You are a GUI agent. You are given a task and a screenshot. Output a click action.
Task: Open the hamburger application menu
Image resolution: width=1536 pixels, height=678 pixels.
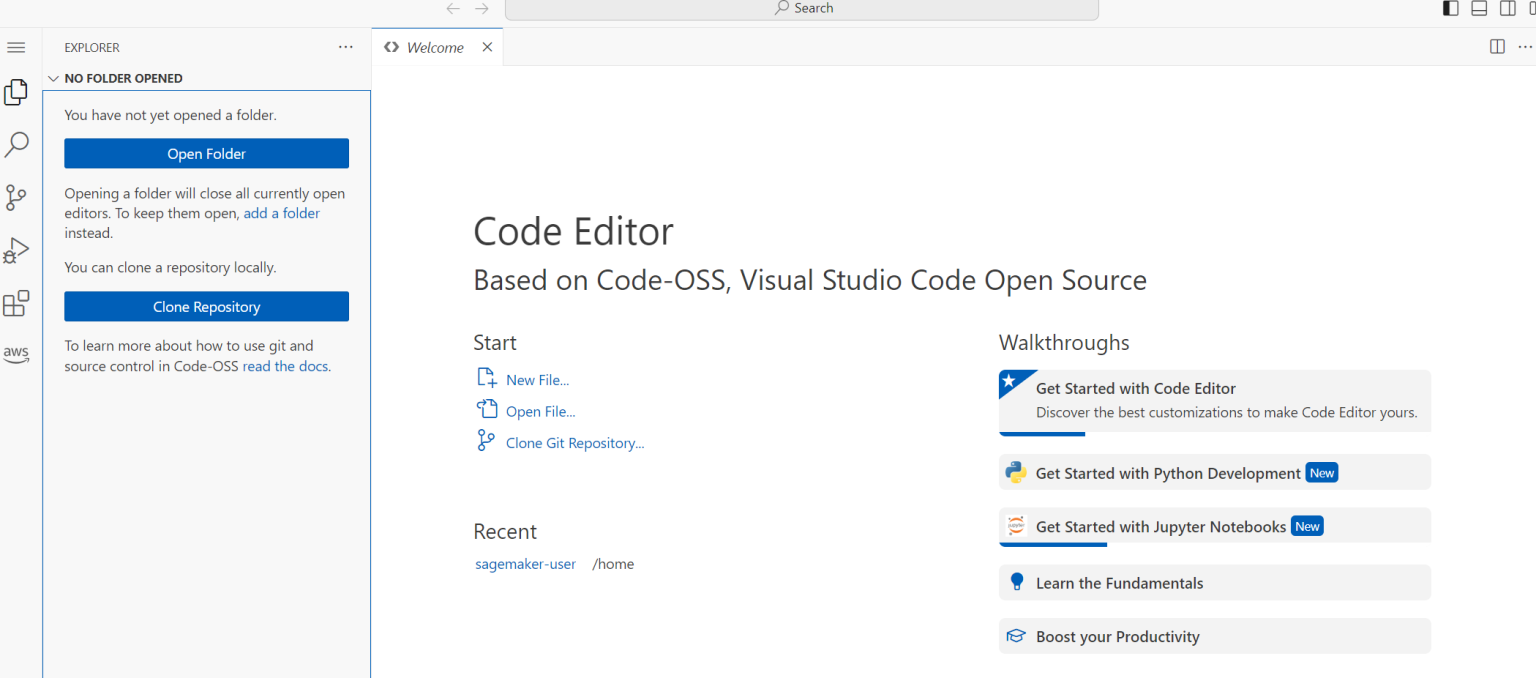[16, 46]
